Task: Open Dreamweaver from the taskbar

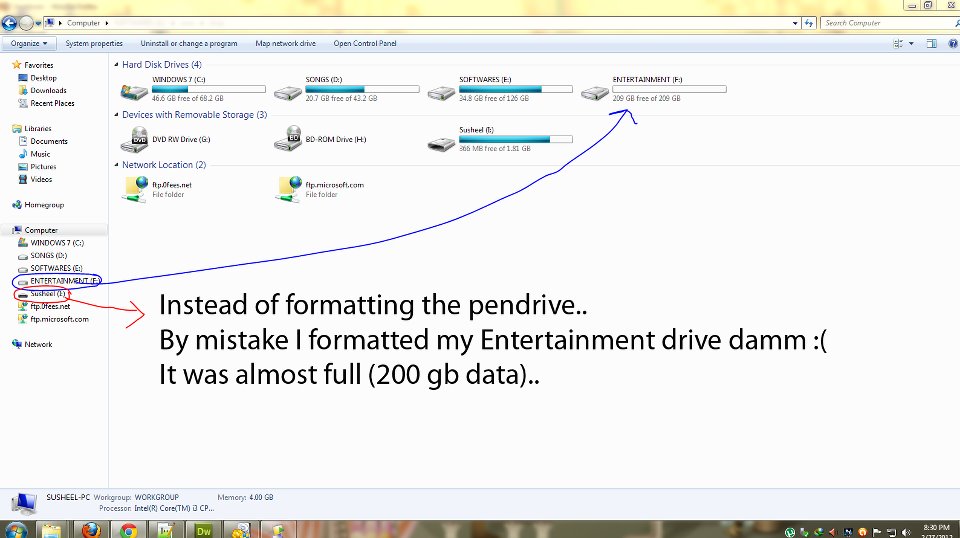Action: pyautogui.click(x=205, y=530)
